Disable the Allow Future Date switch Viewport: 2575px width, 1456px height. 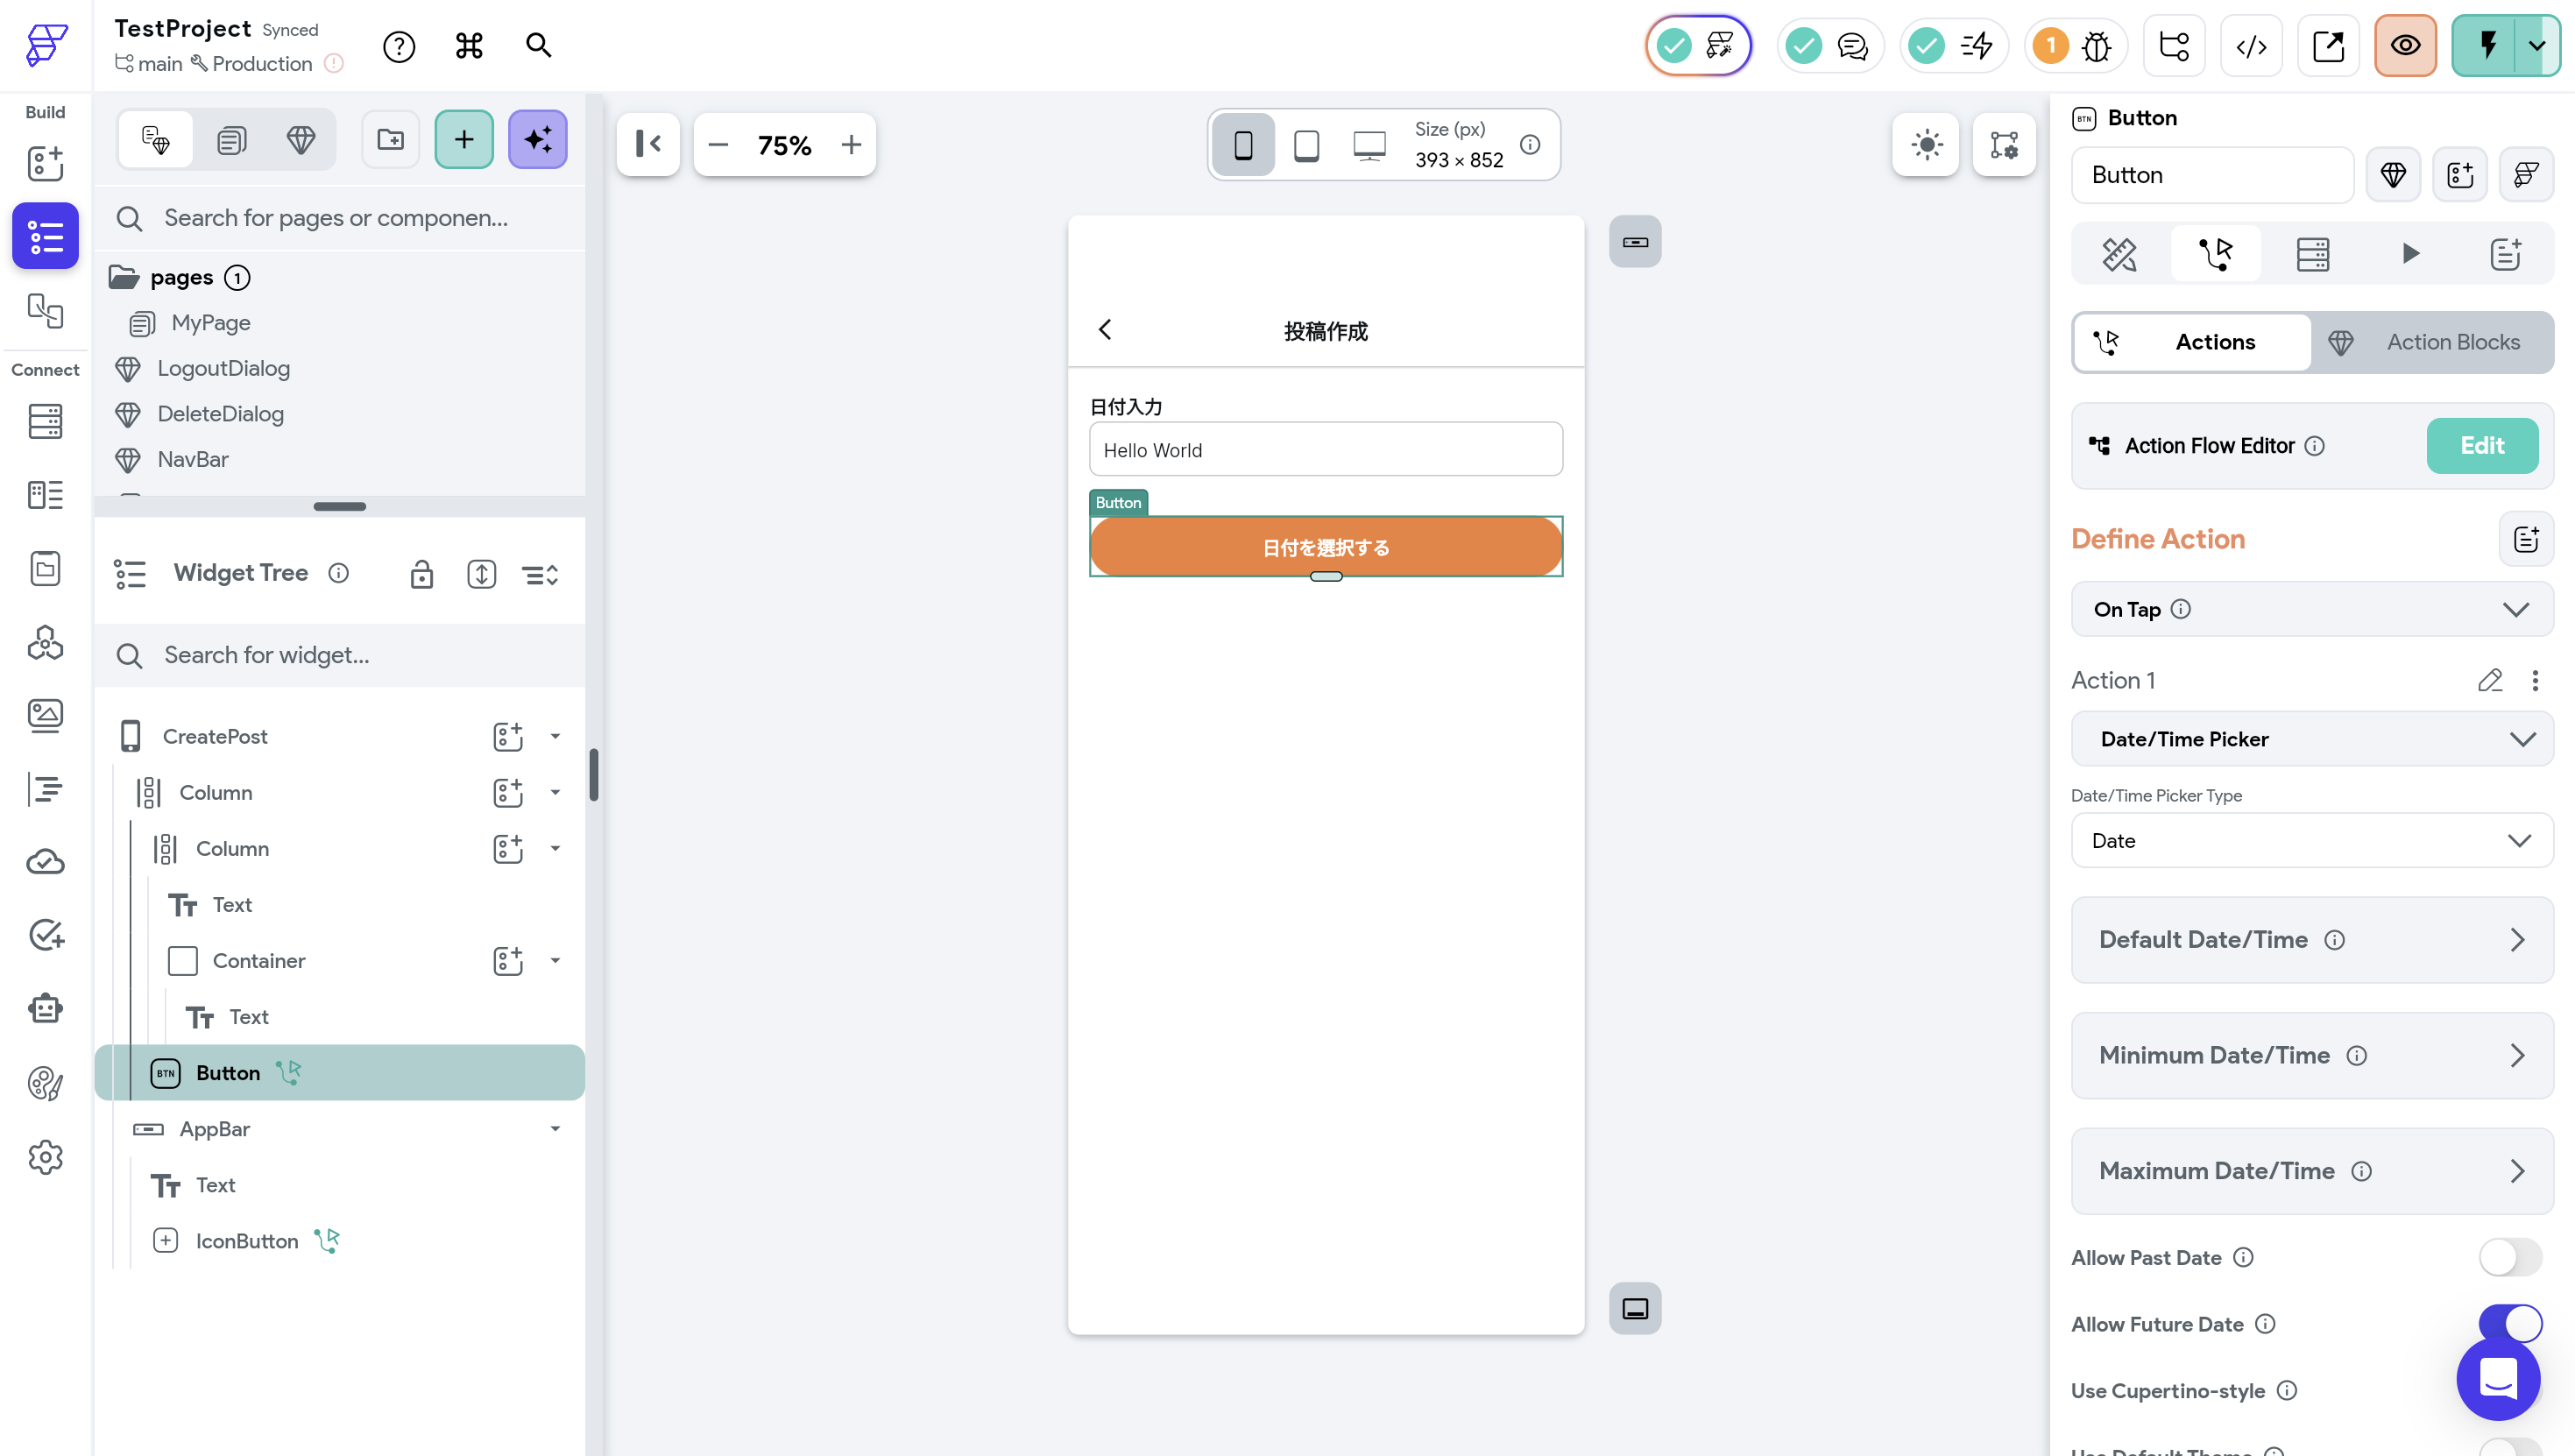click(x=2509, y=1323)
